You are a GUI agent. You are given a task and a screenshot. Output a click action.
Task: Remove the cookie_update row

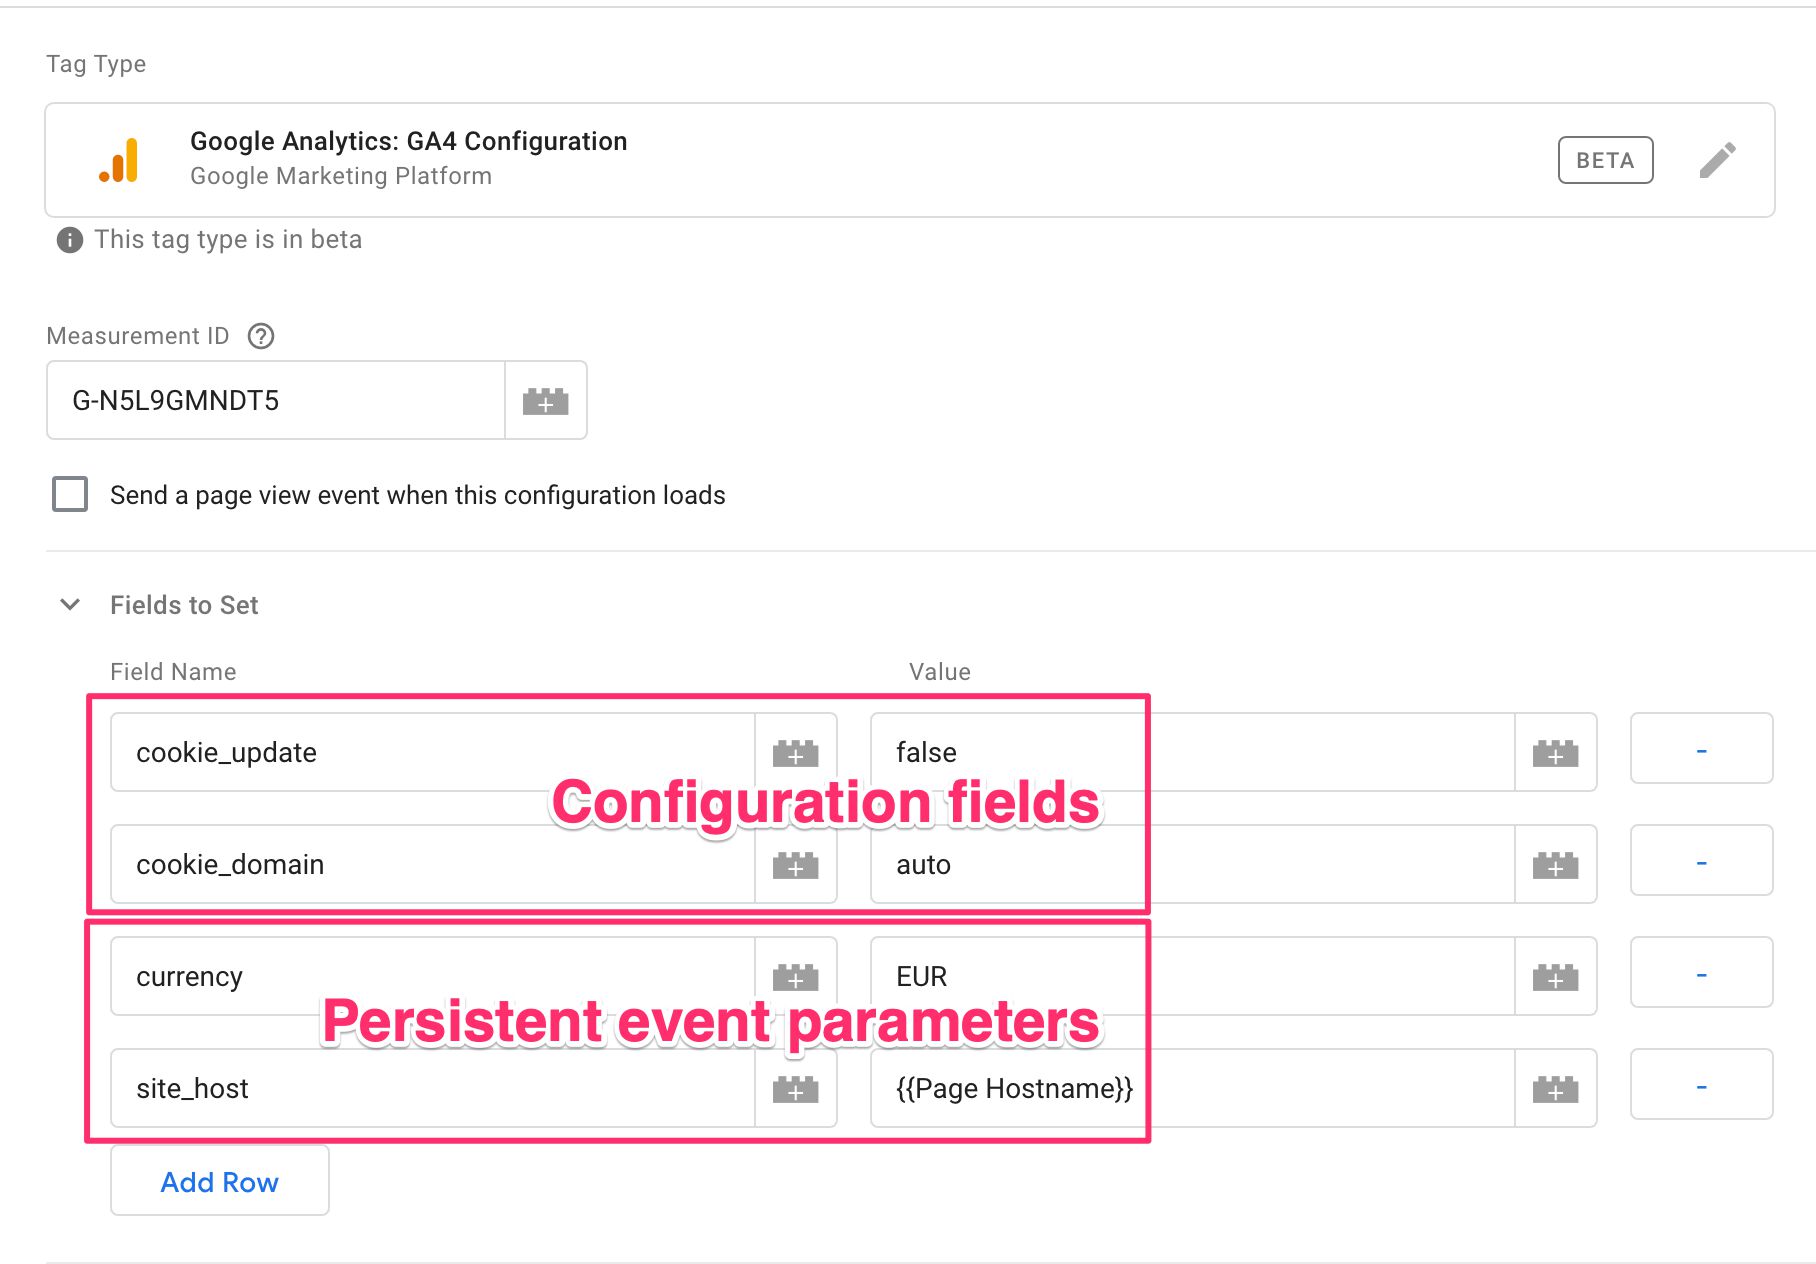(1701, 749)
